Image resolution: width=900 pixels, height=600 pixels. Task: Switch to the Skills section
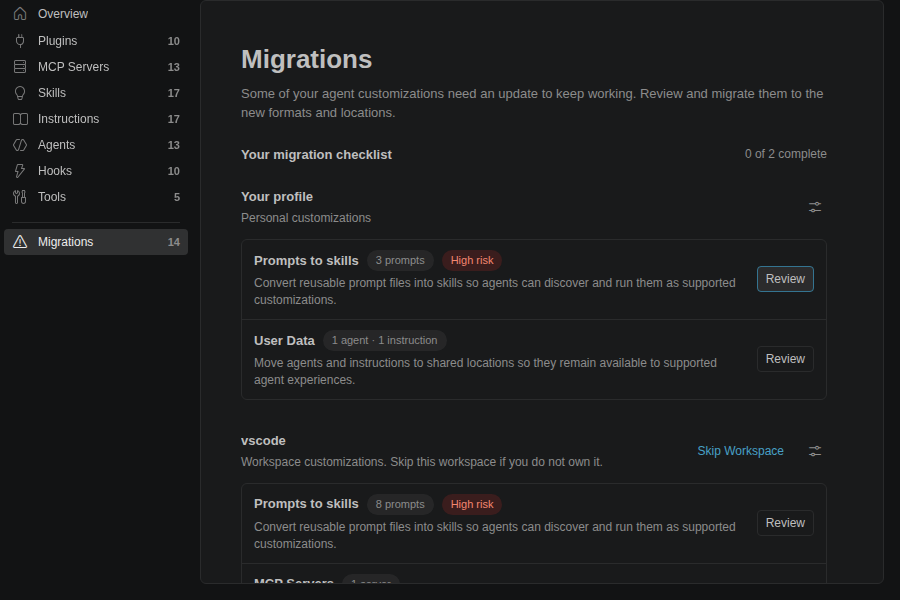[x=96, y=93]
